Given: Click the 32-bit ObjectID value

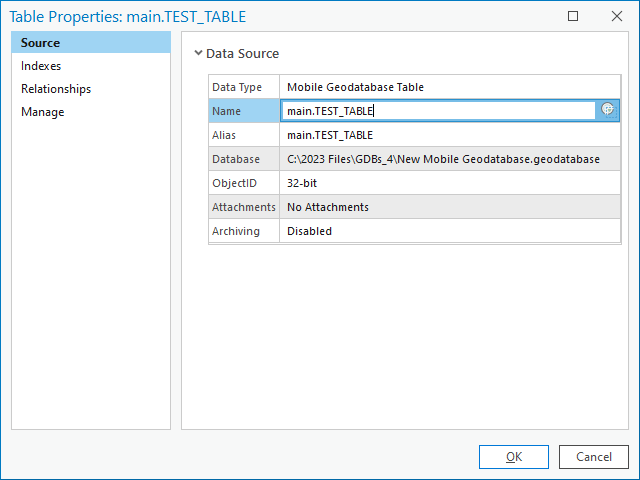Looking at the screenshot, I should [x=303, y=183].
